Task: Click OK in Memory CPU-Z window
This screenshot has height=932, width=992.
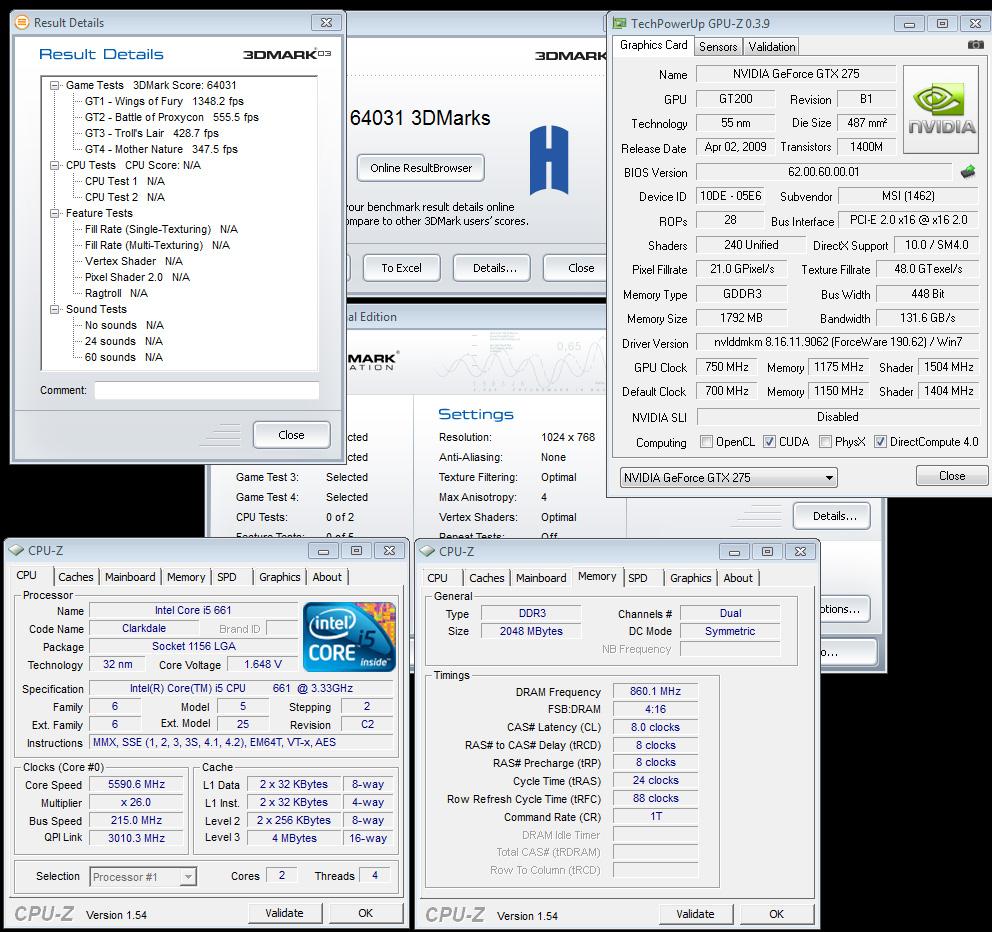Action: [x=776, y=914]
